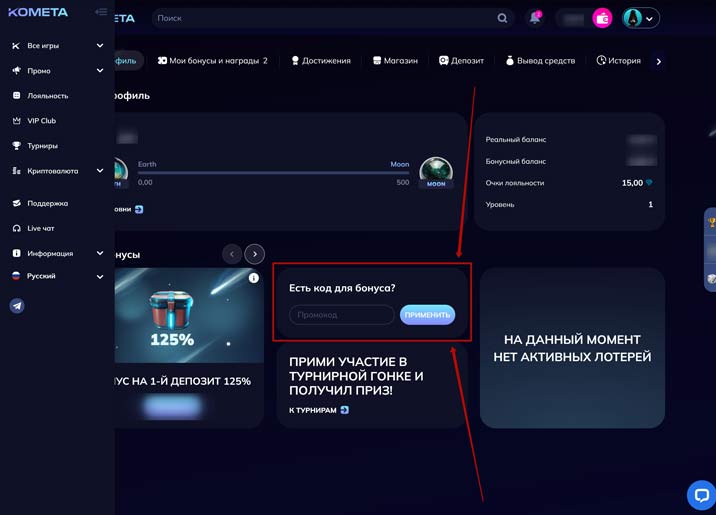Click the search magnifier icon
Screen dimensions: 716x515
(x=502, y=18)
